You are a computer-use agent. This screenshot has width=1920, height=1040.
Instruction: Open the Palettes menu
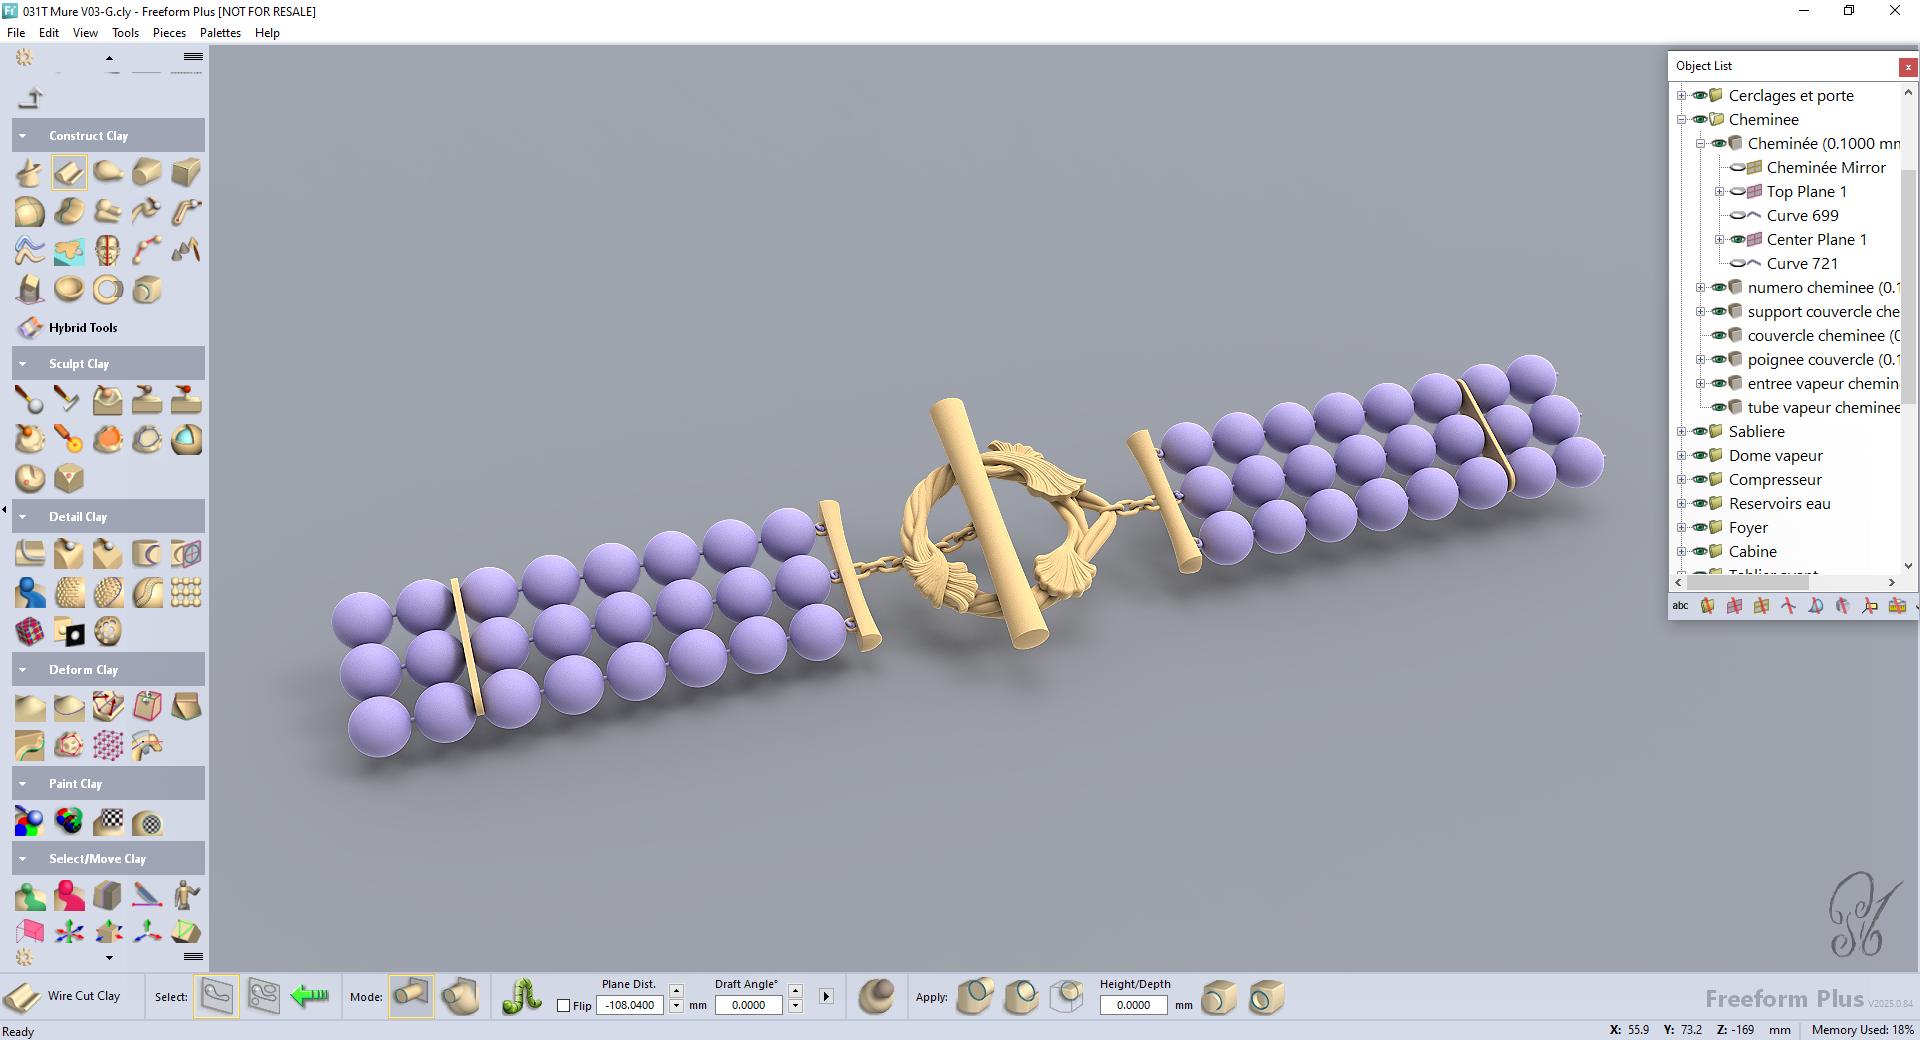tap(220, 33)
